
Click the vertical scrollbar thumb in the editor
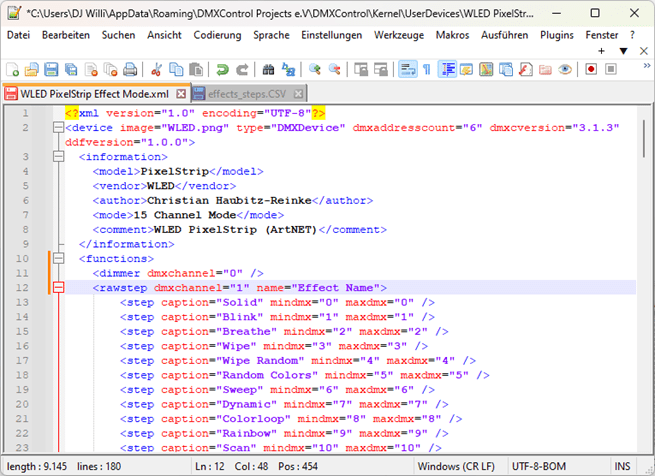645,138
